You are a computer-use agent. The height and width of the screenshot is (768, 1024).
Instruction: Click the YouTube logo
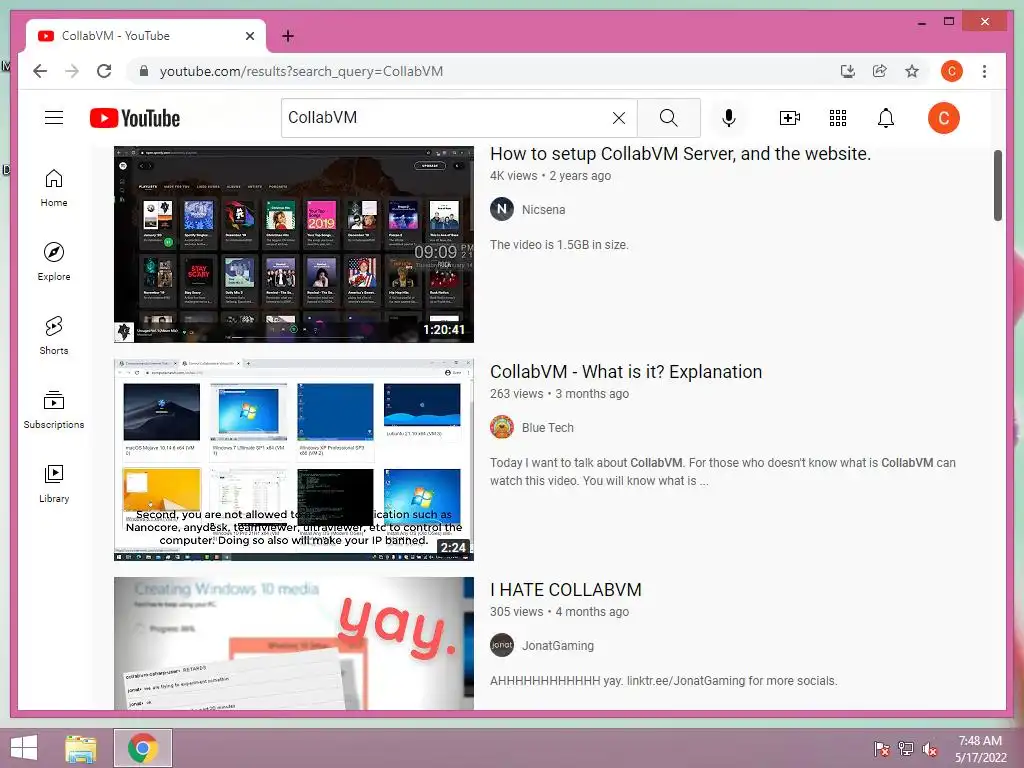(x=135, y=118)
